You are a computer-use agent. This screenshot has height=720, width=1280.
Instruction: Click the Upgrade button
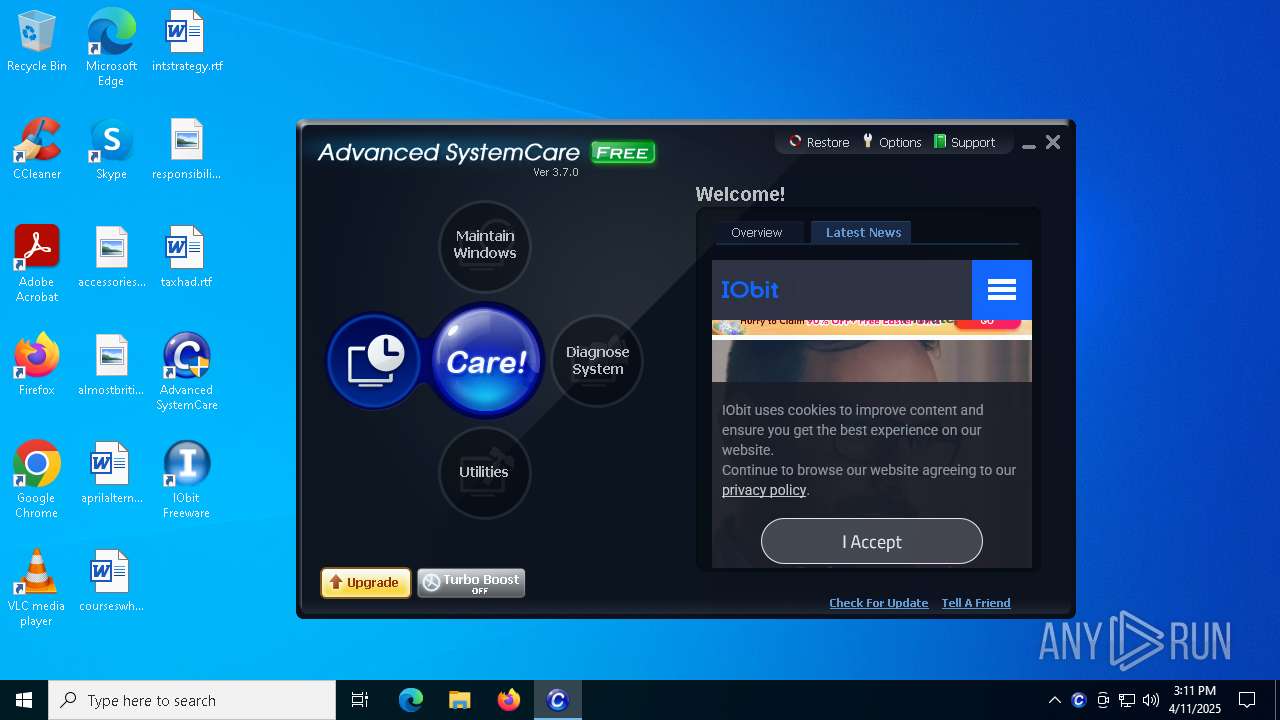click(365, 583)
